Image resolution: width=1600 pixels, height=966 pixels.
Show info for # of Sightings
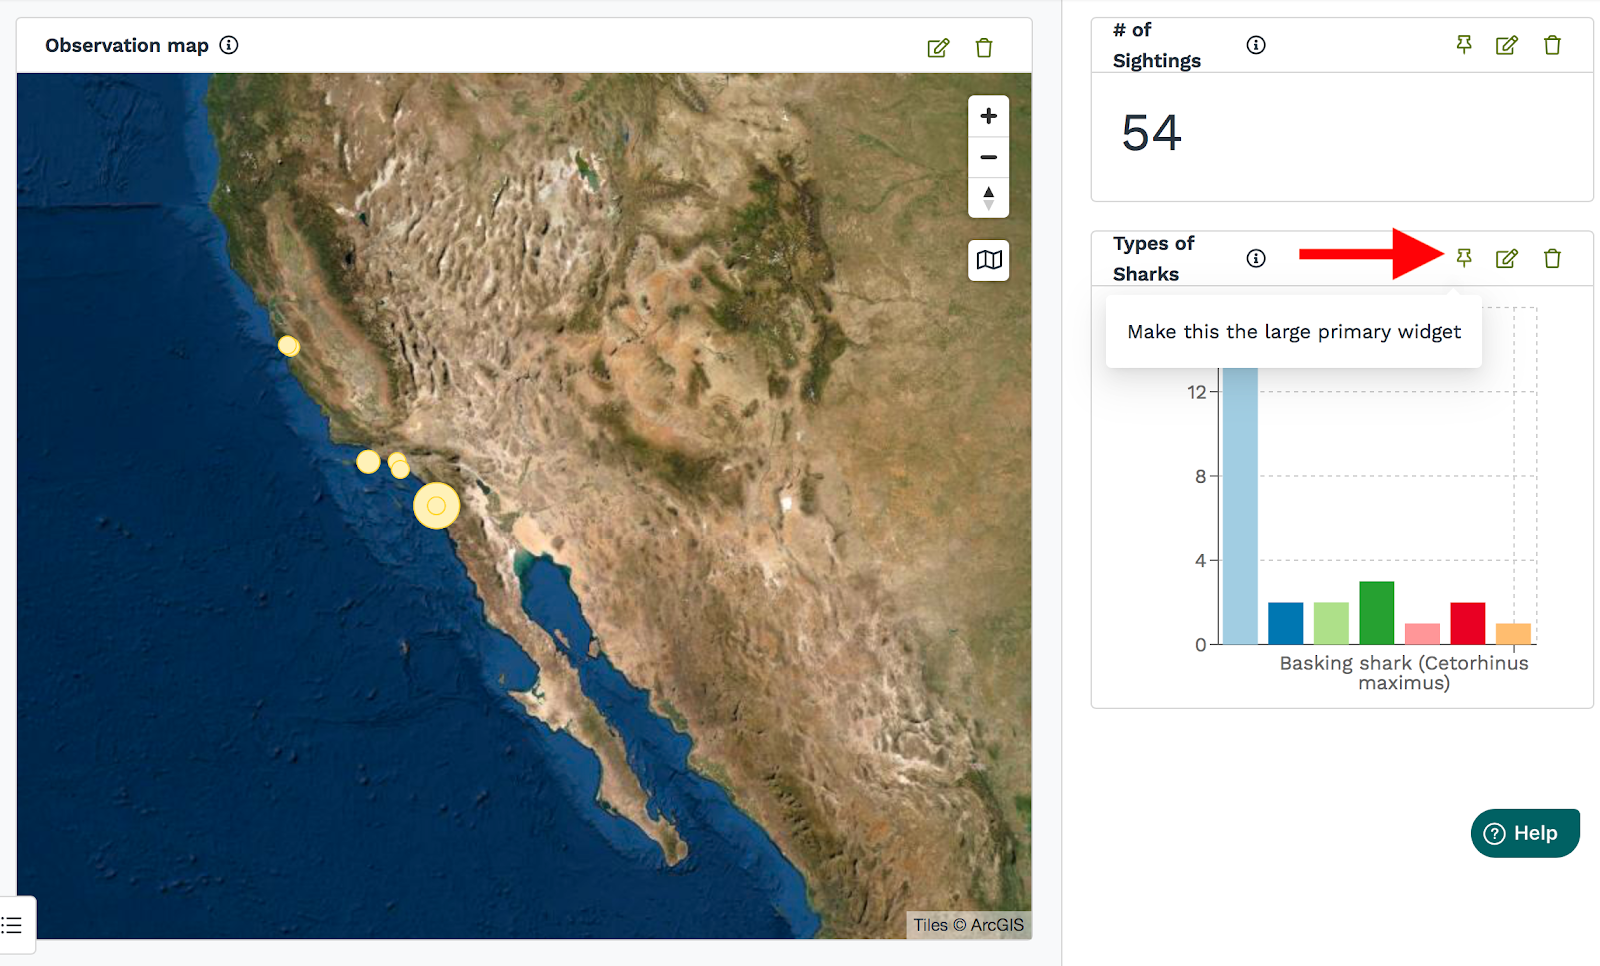(x=1256, y=45)
